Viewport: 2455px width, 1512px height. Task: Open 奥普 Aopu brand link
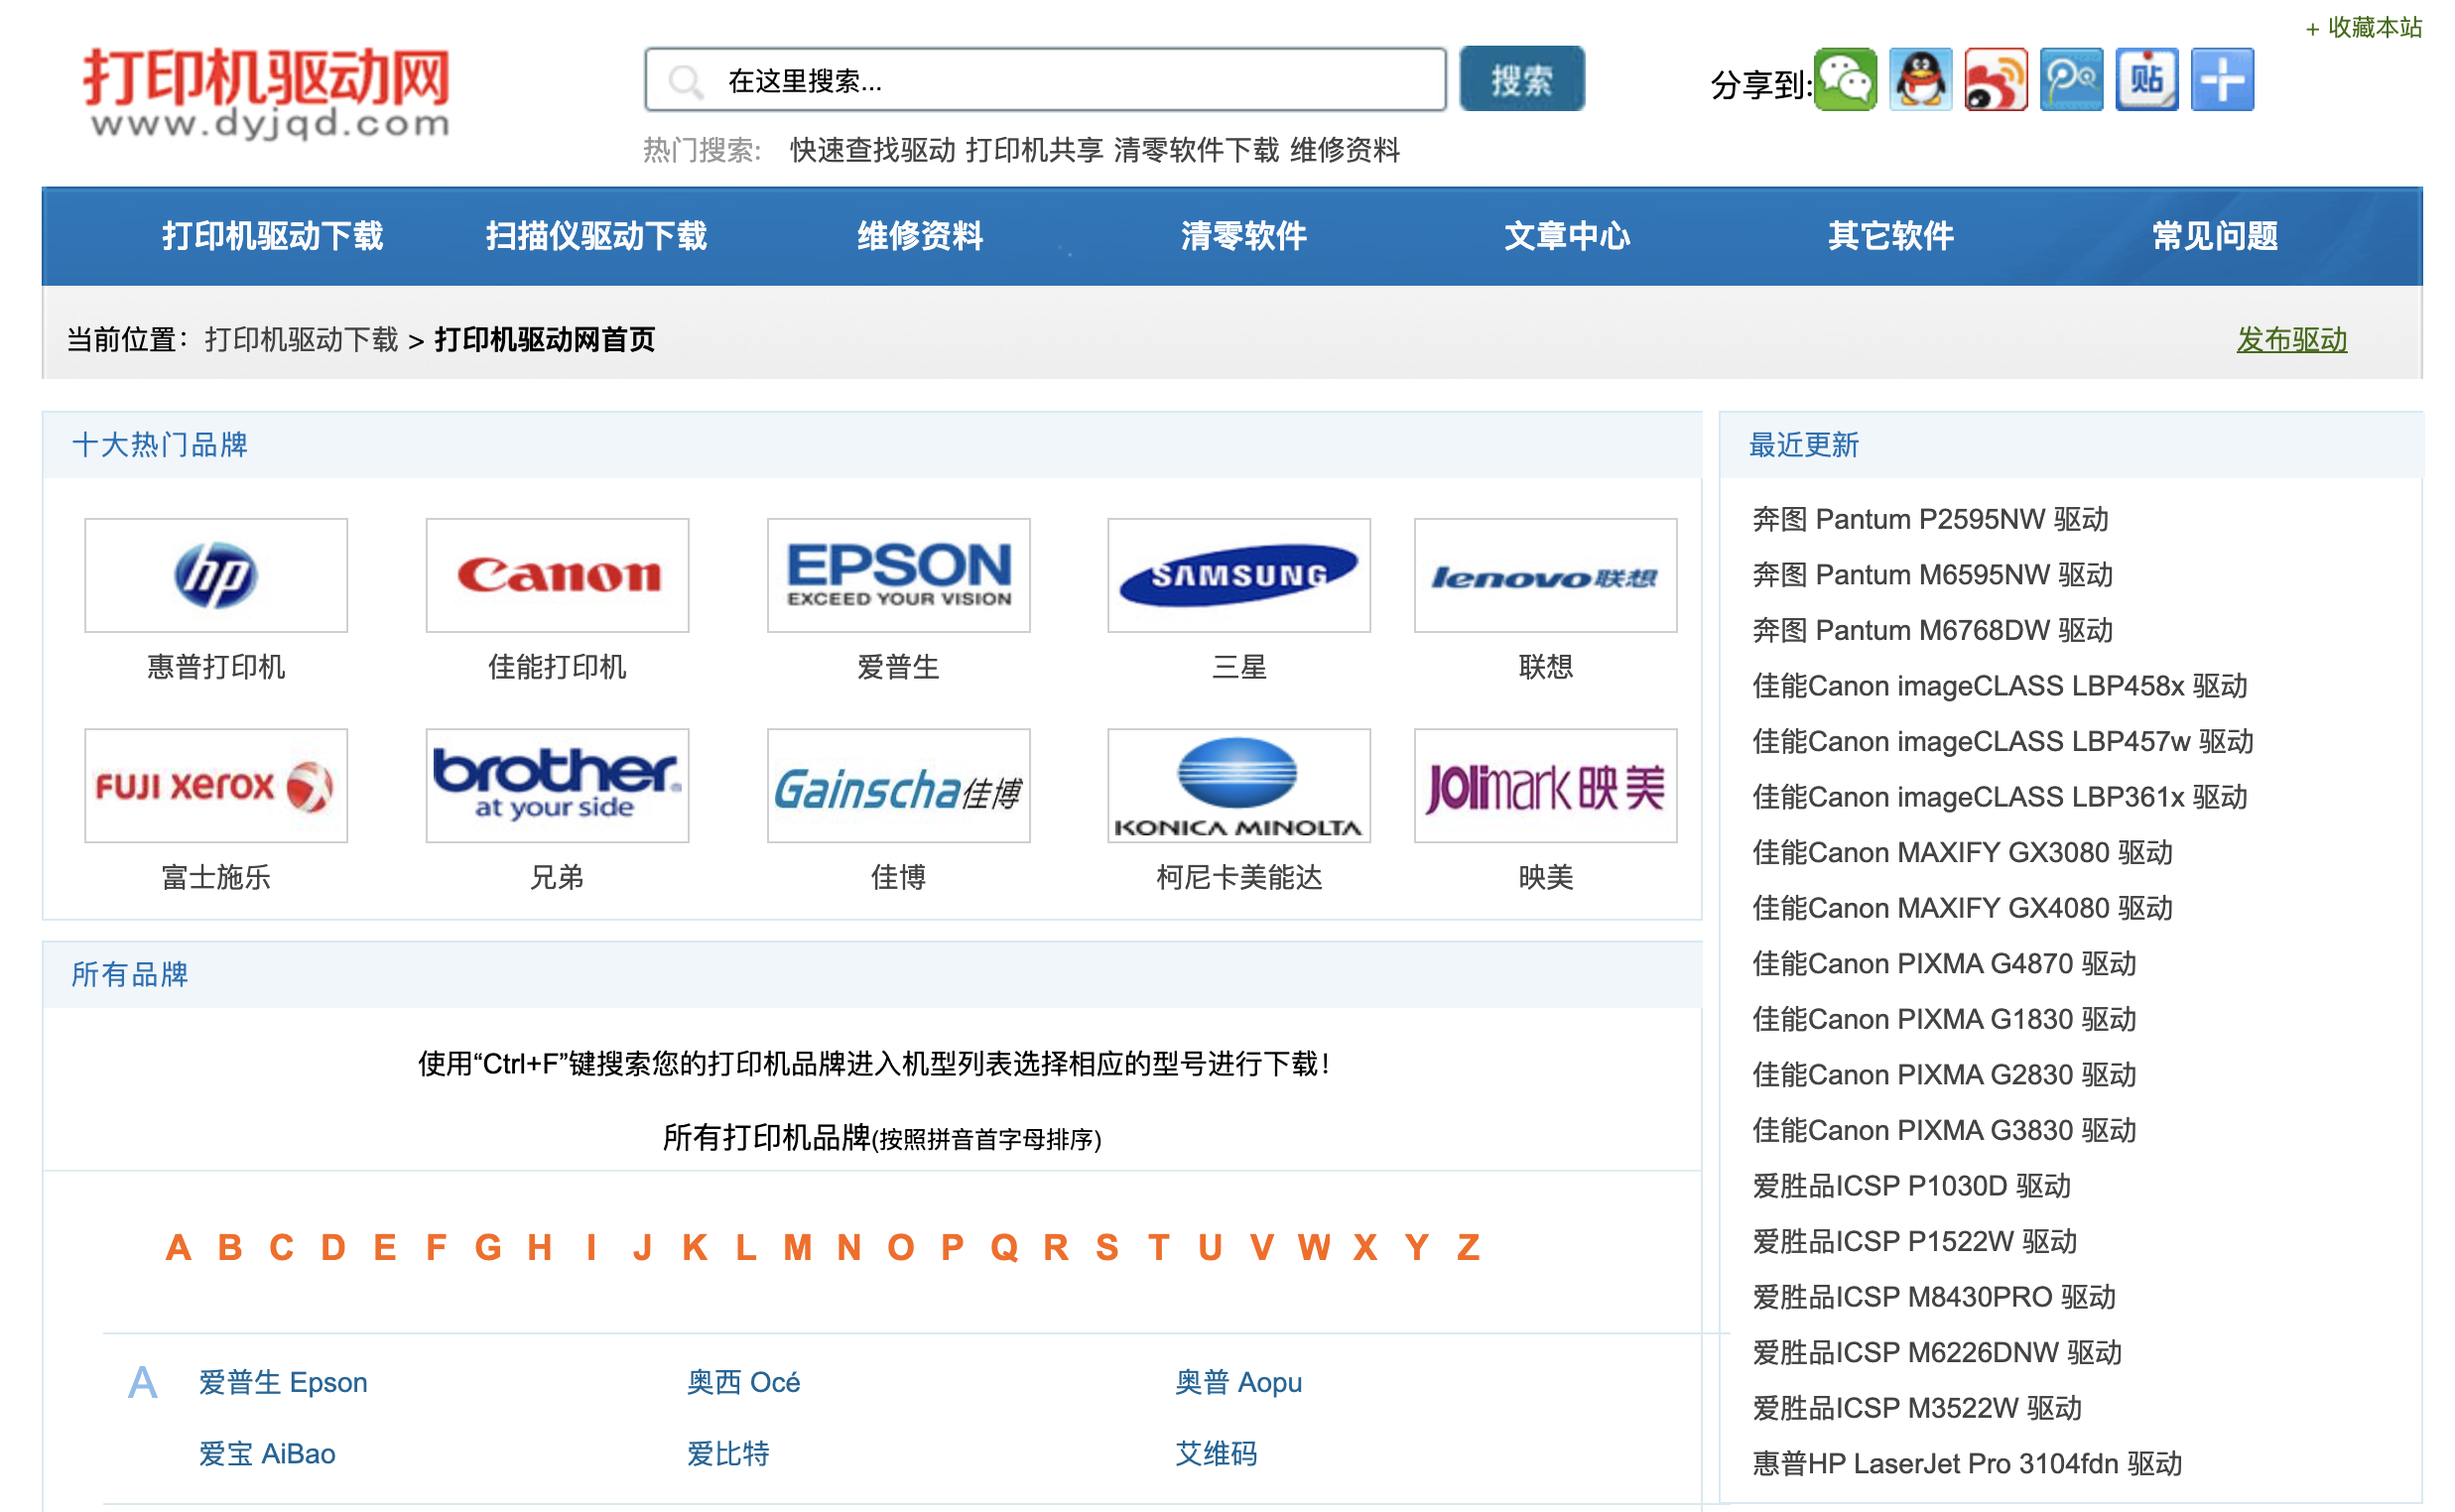(1238, 1383)
